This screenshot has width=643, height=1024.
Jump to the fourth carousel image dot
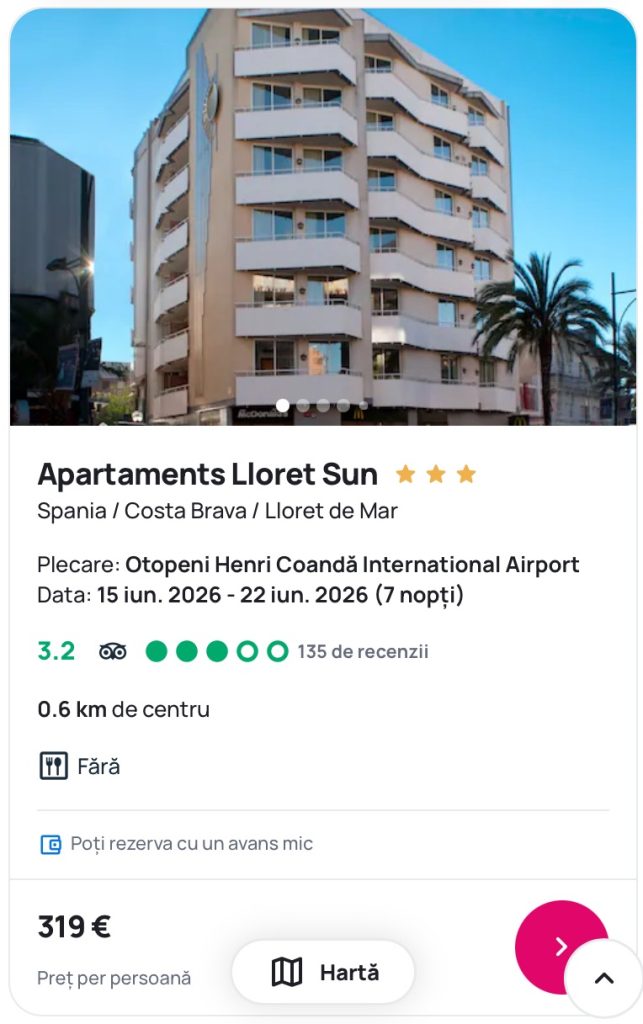343,406
